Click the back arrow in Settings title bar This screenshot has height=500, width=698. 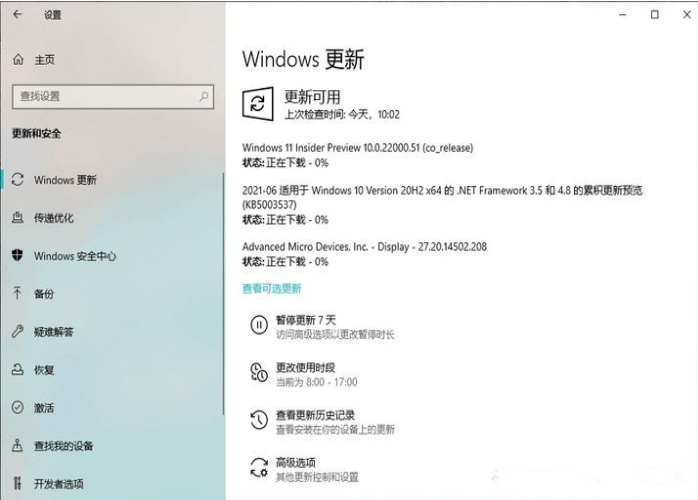(18, 15)
